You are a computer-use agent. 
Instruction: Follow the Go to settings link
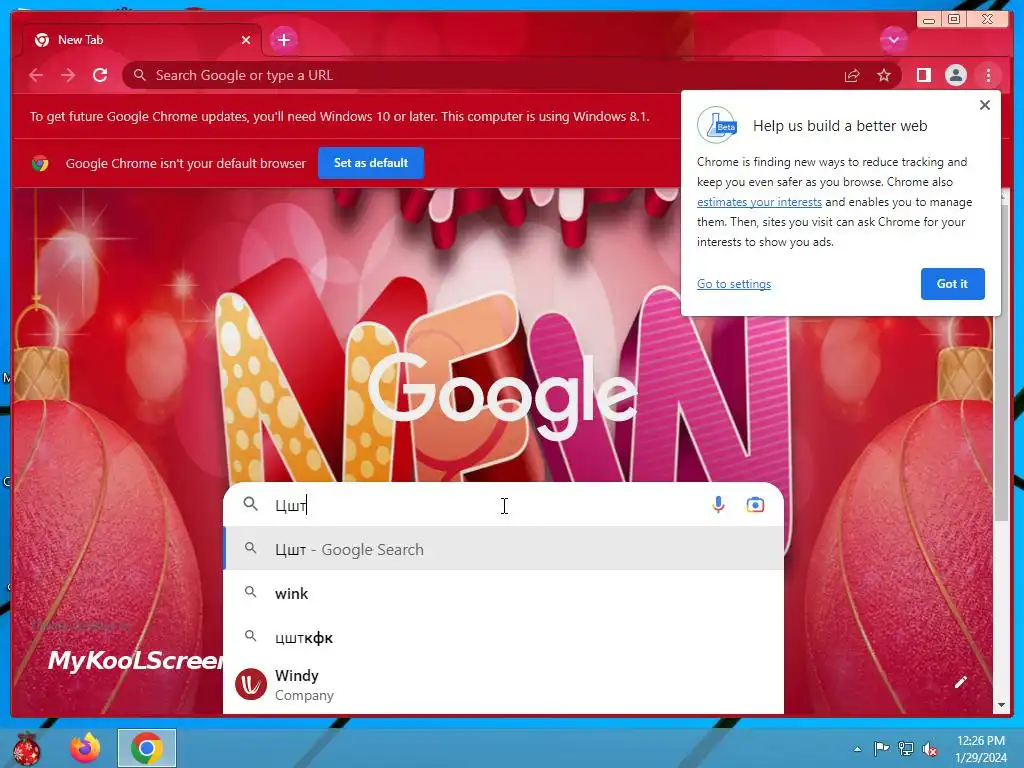pos(733,283)
